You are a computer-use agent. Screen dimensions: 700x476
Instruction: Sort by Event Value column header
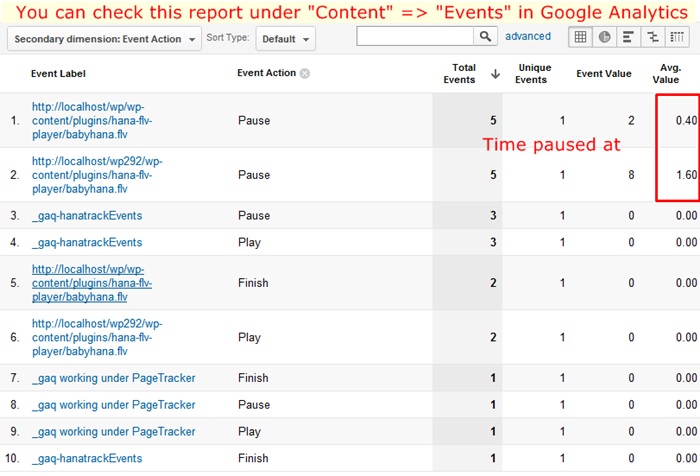click(x=605, y=74)
